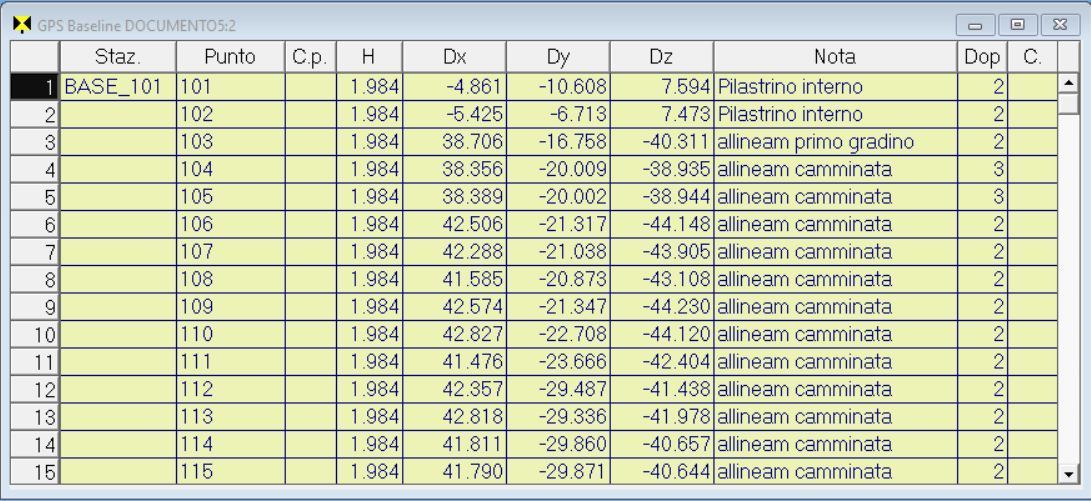Click the Dop column header

(x=982, y=56)
